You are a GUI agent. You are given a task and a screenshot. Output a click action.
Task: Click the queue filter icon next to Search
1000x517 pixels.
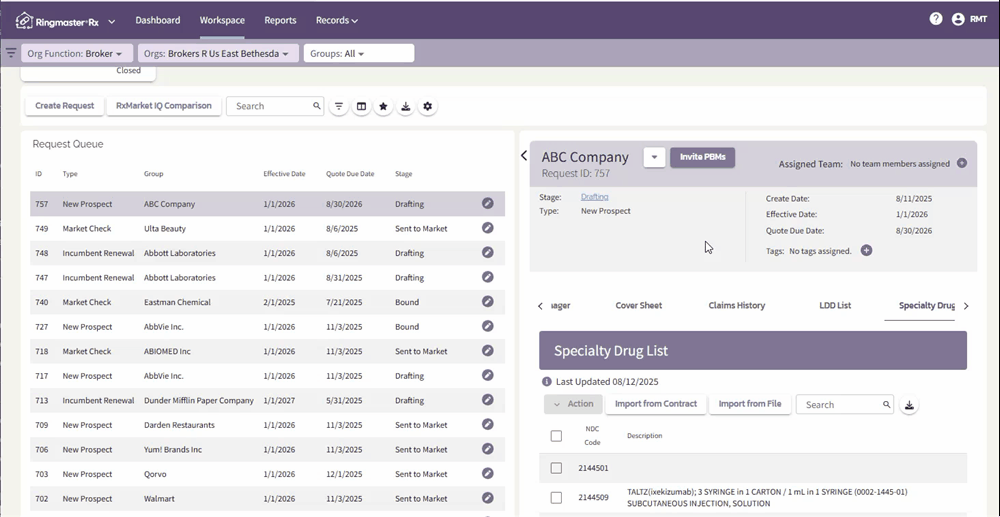coord(339,106)
